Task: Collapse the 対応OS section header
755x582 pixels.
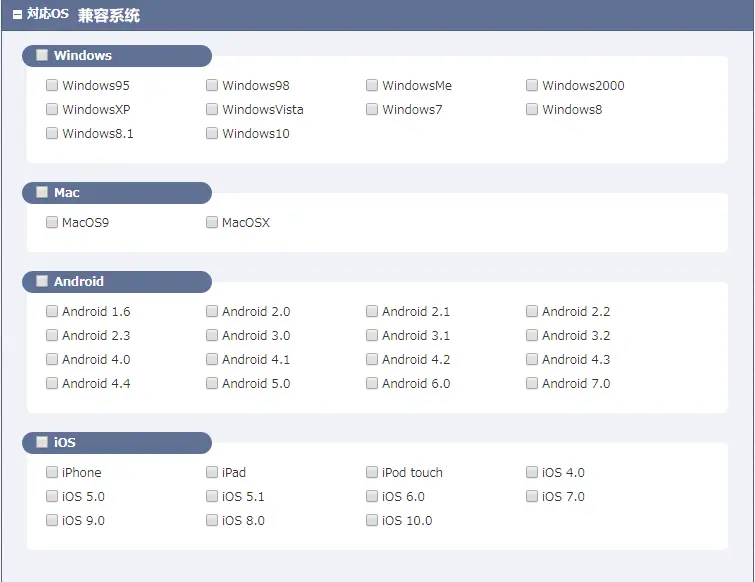Action: point(18,16)
